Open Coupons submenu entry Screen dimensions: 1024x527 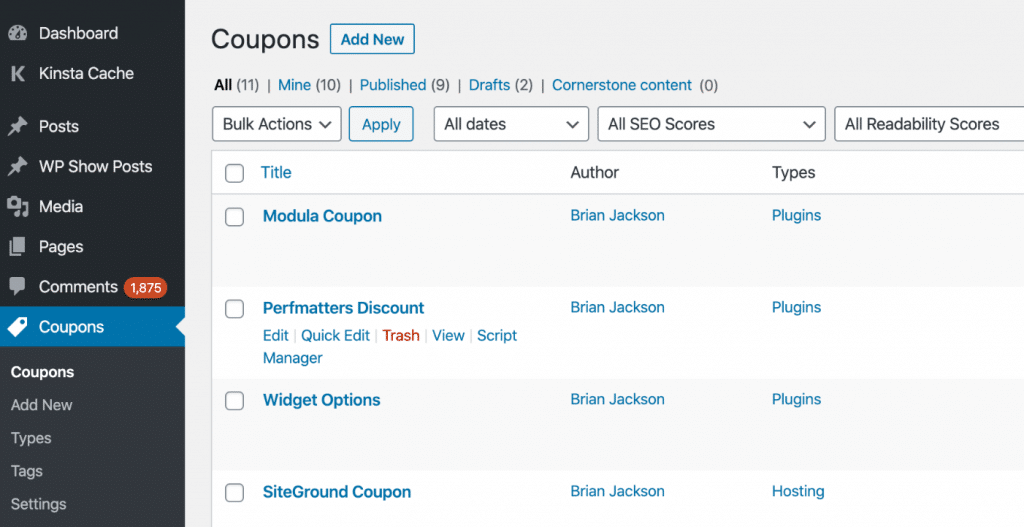coord(42,372)
